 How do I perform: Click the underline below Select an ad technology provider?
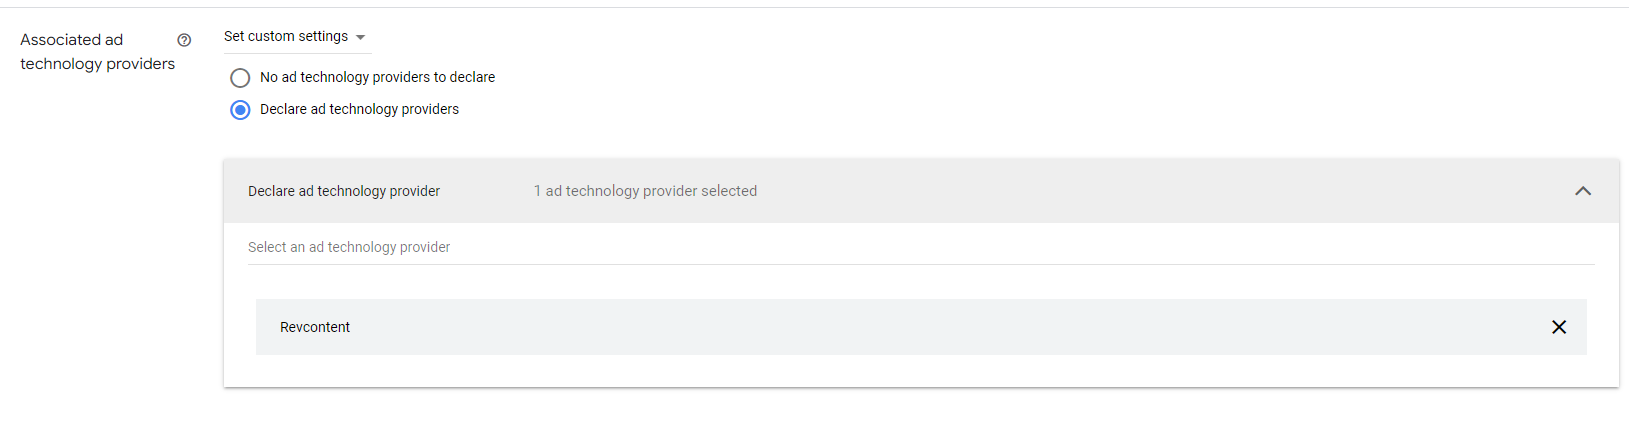(921, 264)
